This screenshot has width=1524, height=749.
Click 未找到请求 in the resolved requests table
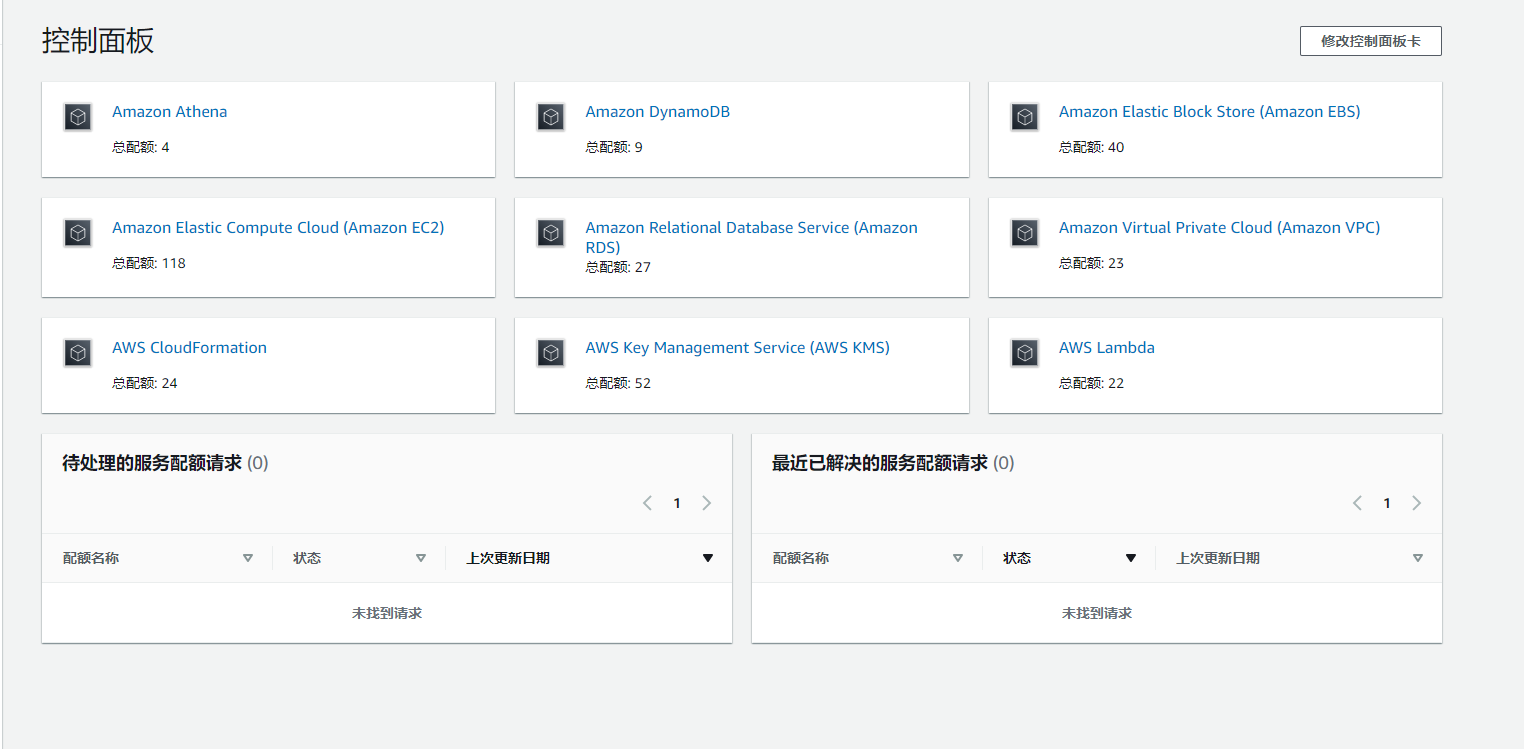[x=1097, y=613]
